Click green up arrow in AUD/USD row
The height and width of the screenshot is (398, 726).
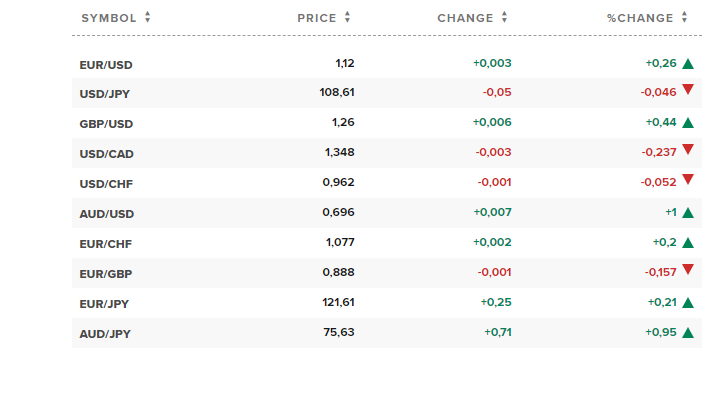(688, 213)
